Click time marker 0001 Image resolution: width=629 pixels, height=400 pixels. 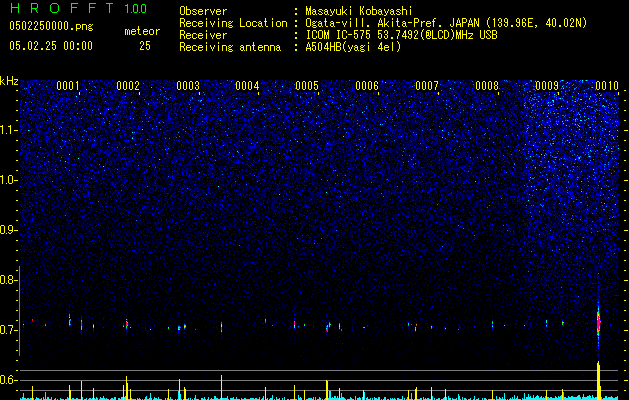click(x=68, y=86)
